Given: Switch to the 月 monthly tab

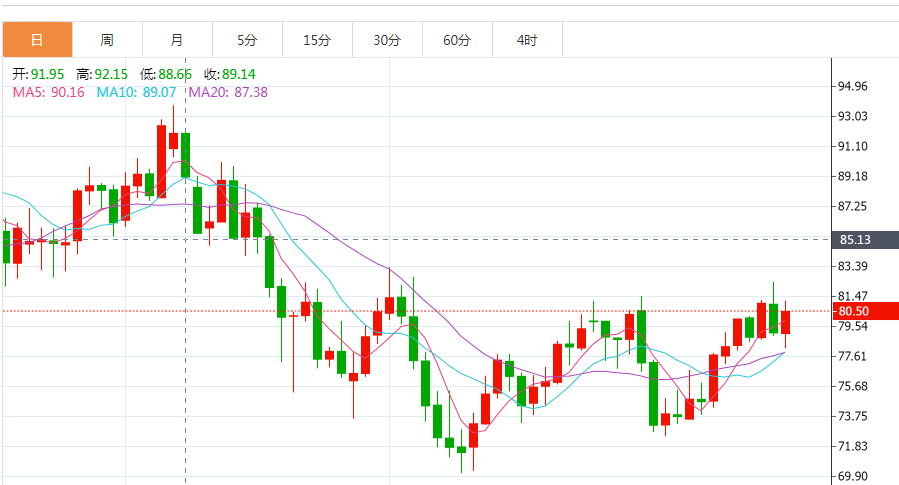Looking at the screenshot, I should [x=177, y=40].
